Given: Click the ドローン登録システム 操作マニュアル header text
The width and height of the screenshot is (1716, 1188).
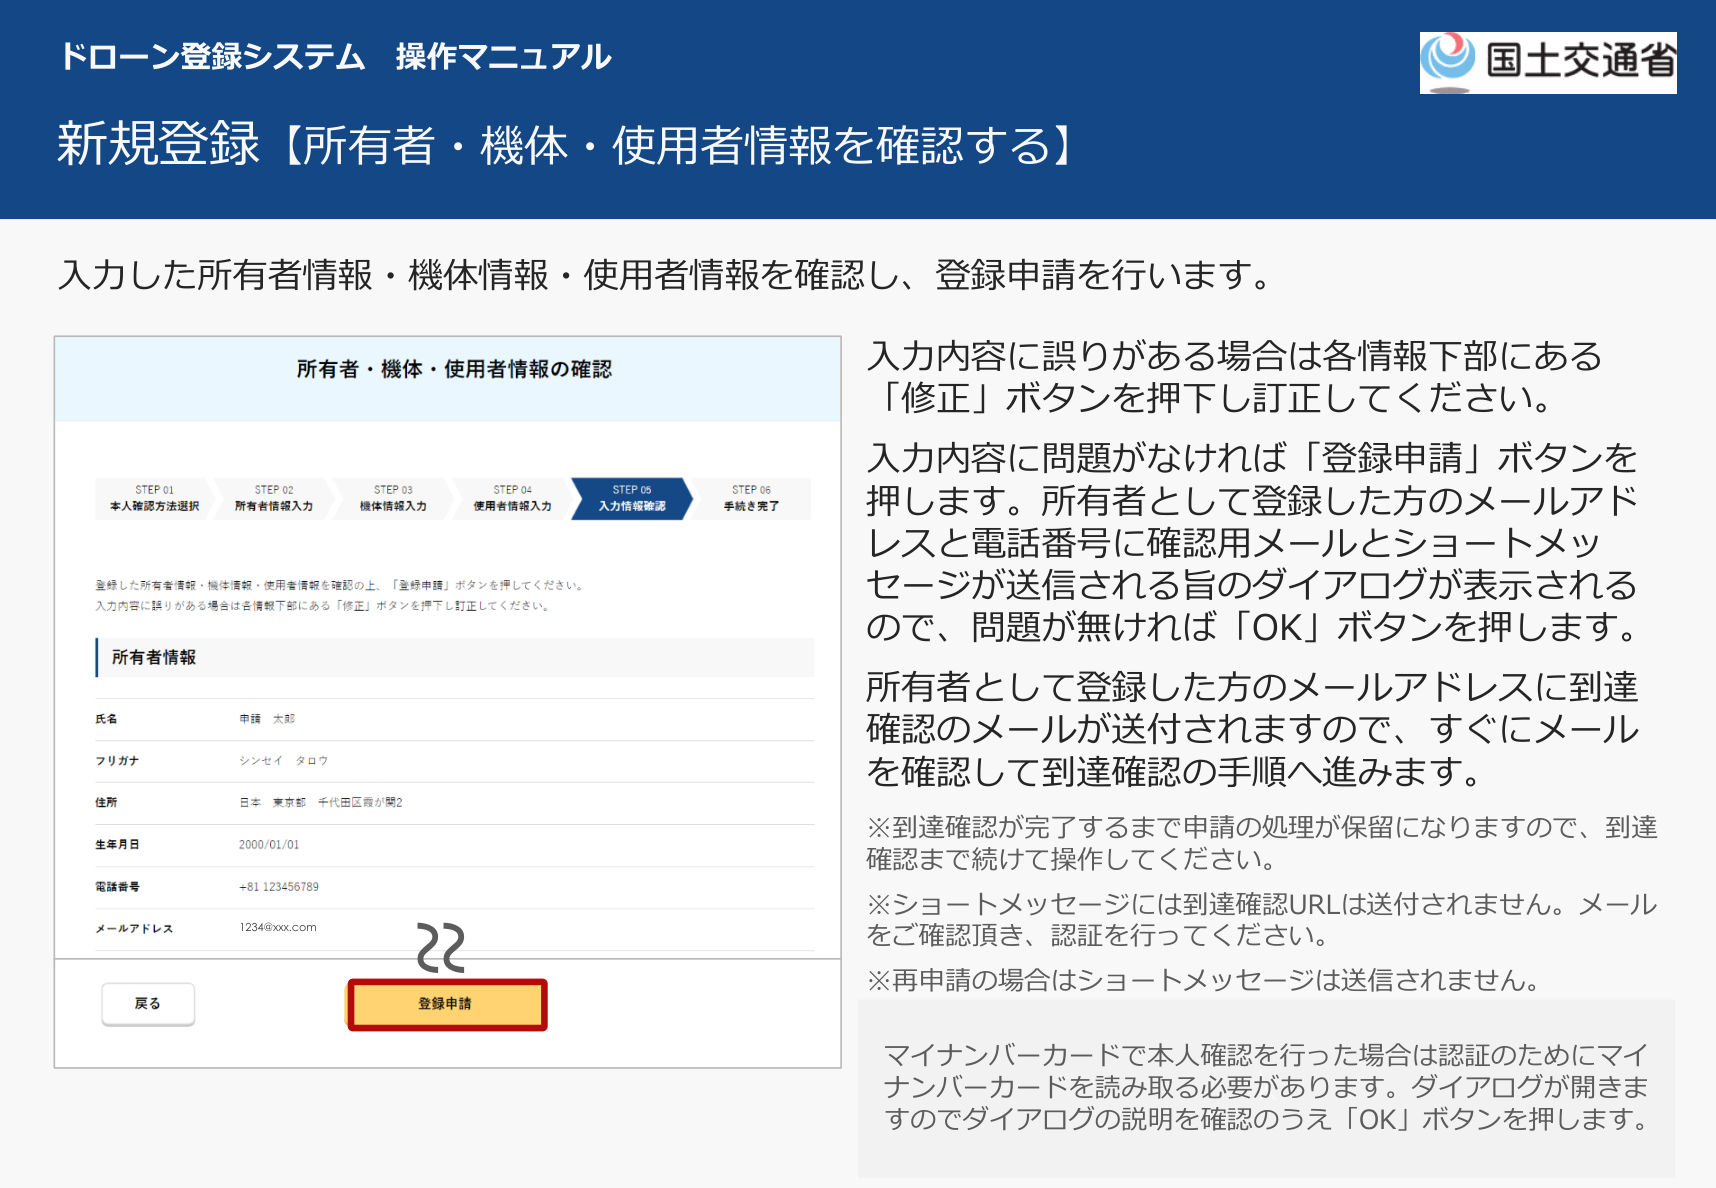Looking at the screenshot, I should tap(335, 56).
